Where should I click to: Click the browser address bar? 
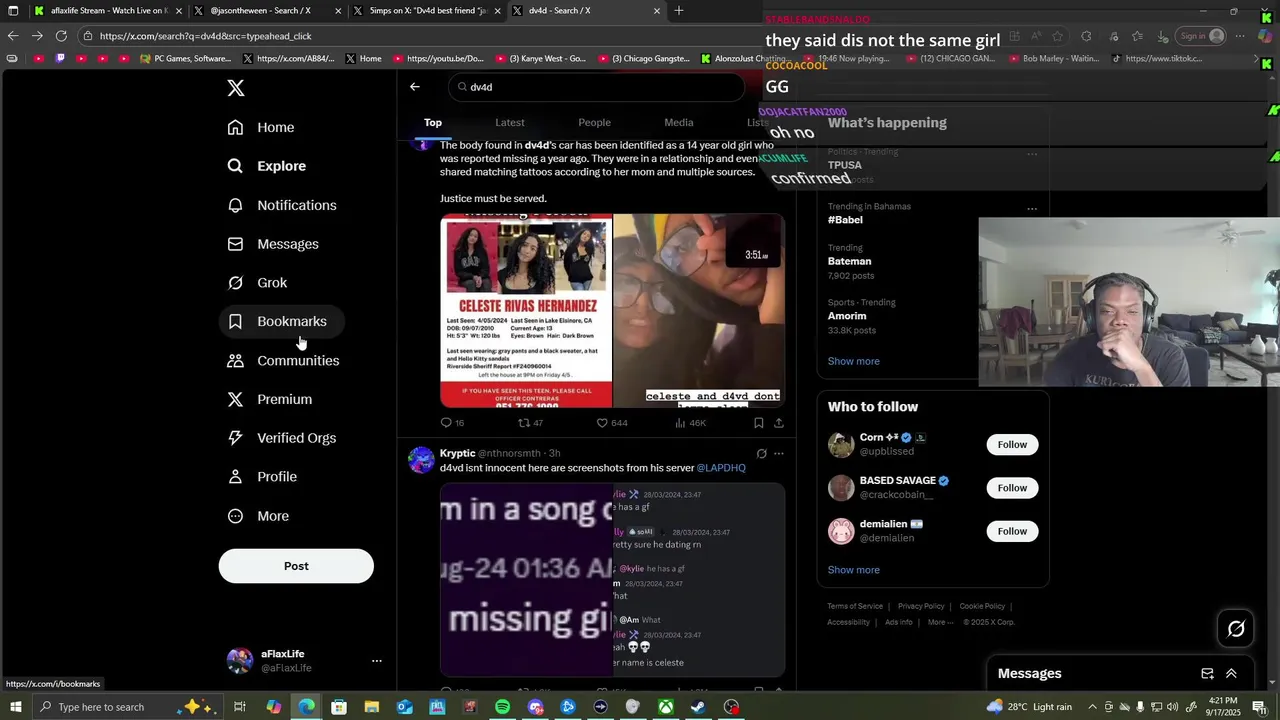coord(420,36)
